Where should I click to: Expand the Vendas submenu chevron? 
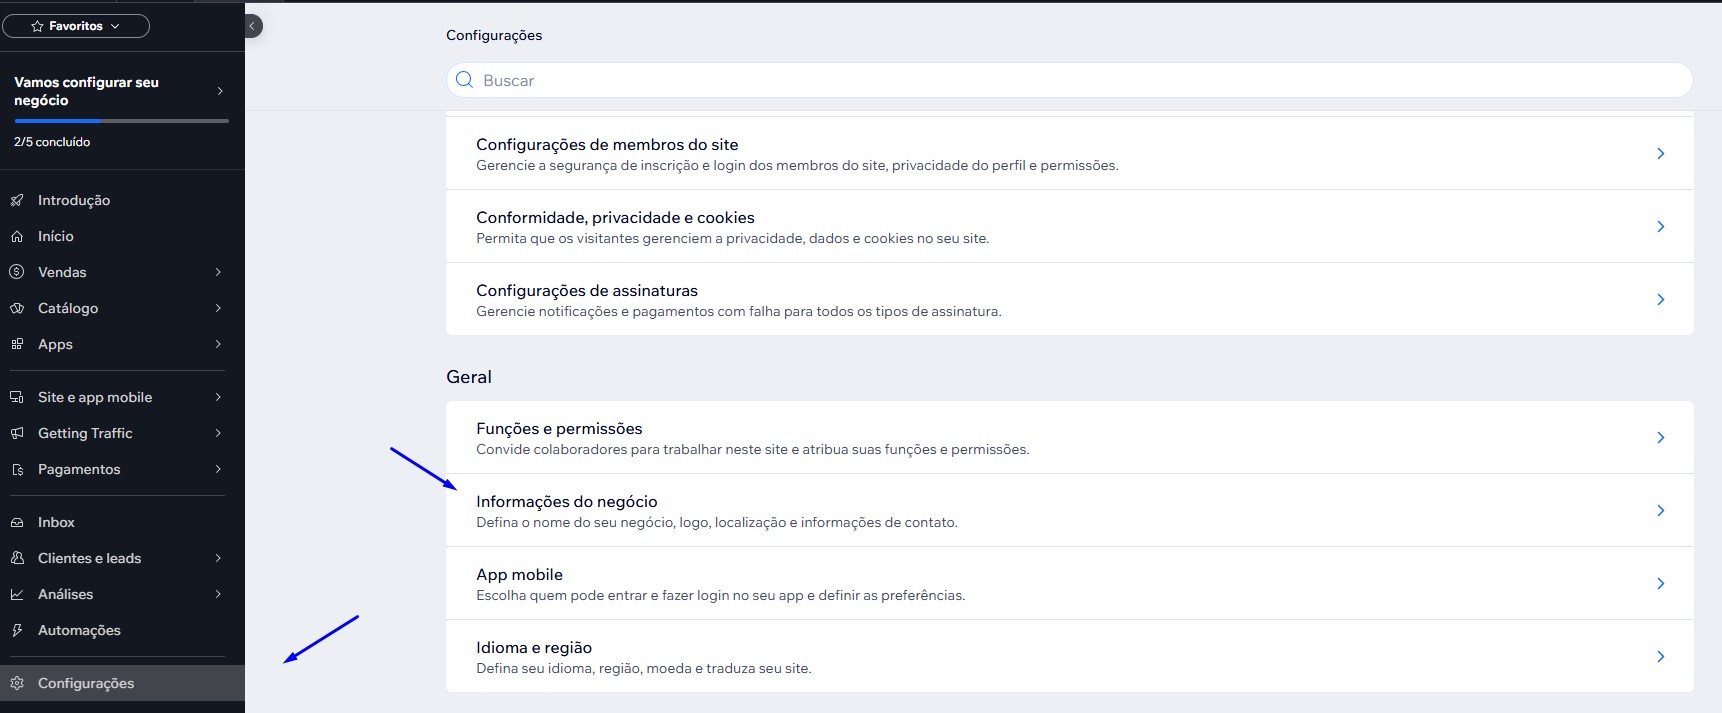coord(218,272)
